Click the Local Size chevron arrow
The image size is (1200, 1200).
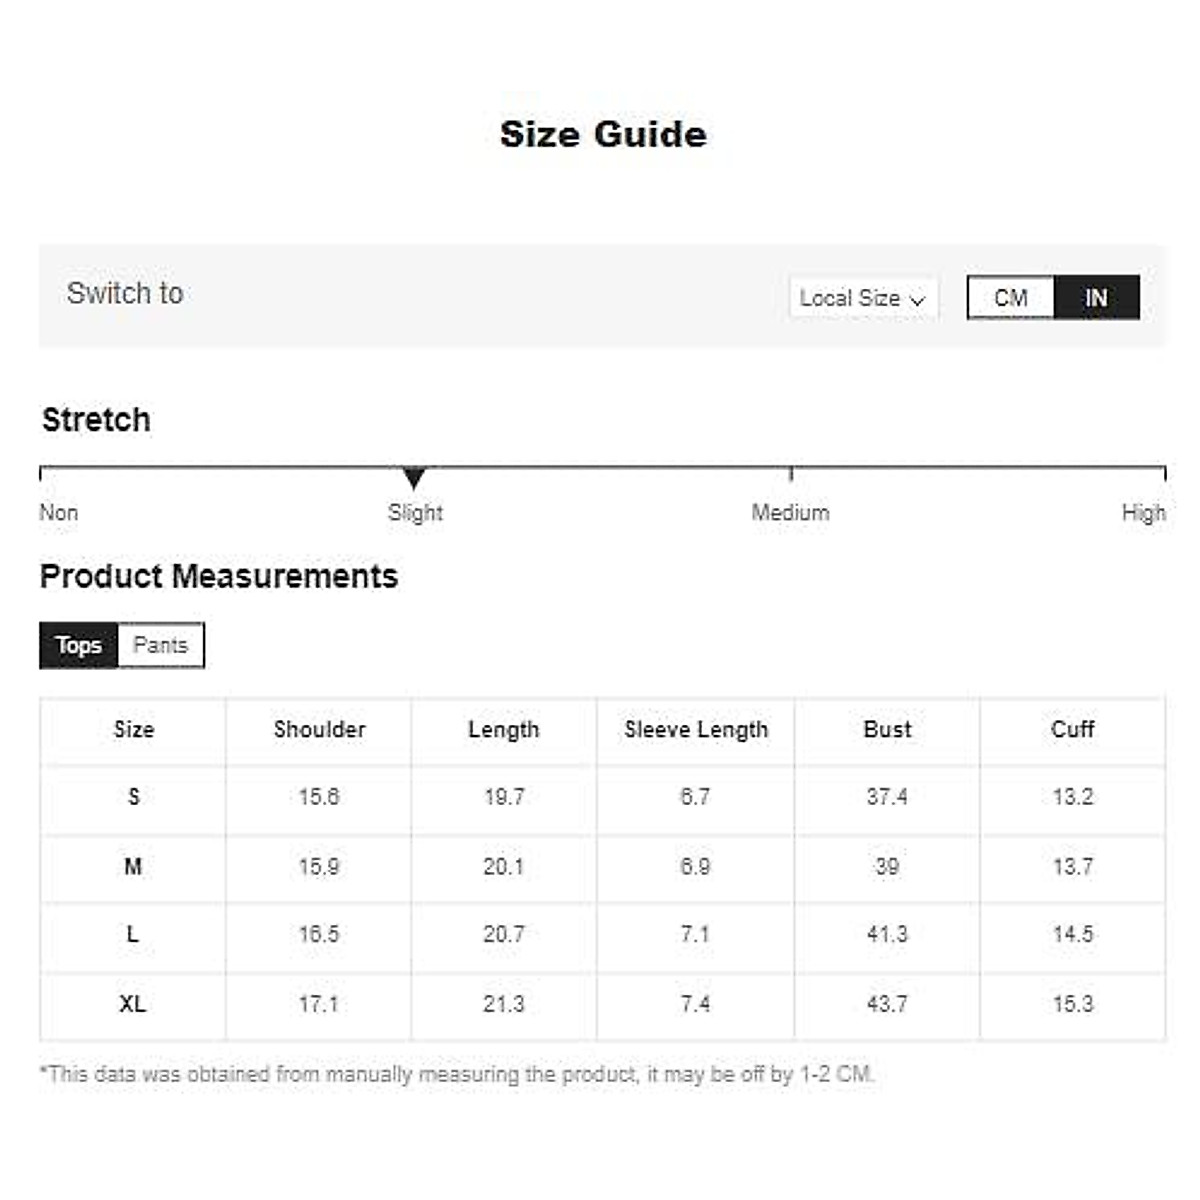pos(917,300)
